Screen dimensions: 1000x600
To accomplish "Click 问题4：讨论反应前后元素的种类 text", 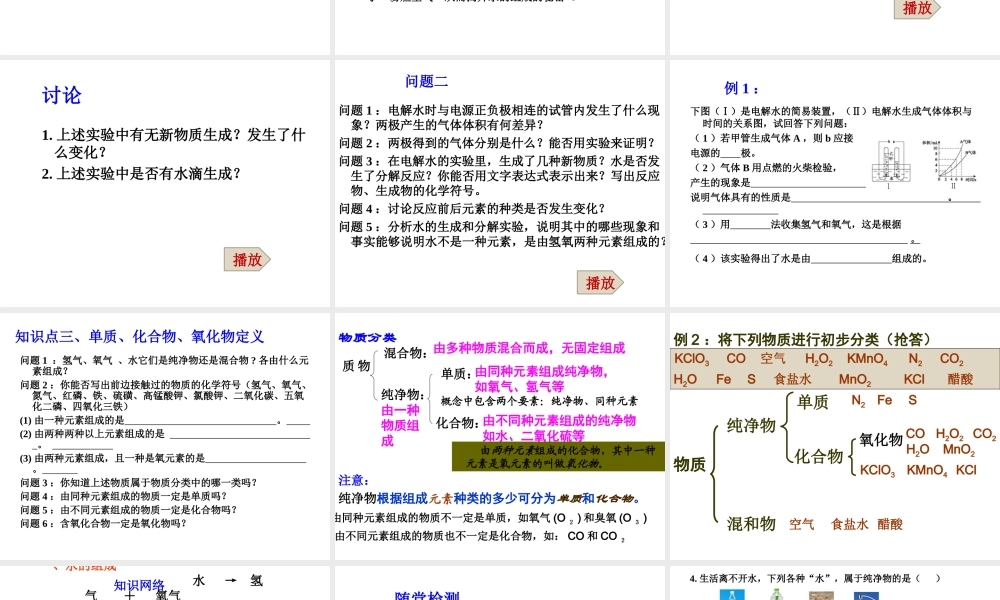I will (473, 209).
